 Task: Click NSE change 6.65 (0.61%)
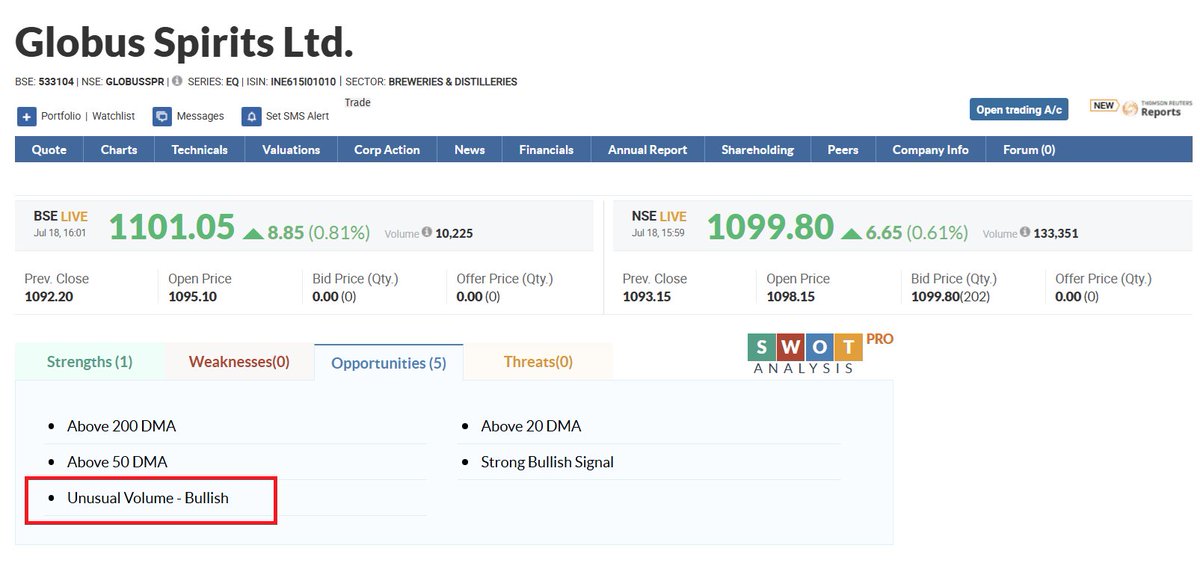point(905,232)
